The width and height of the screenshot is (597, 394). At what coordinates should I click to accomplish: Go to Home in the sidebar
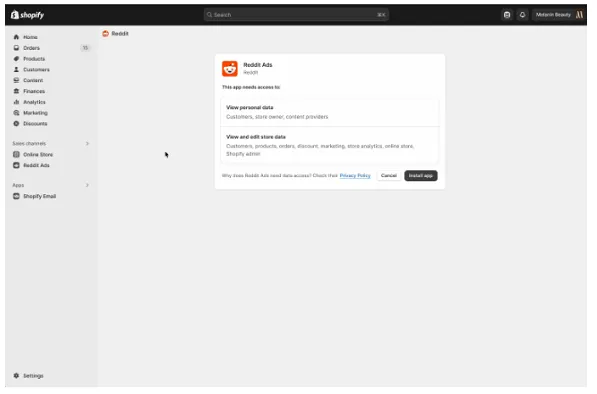coord(30,37)
